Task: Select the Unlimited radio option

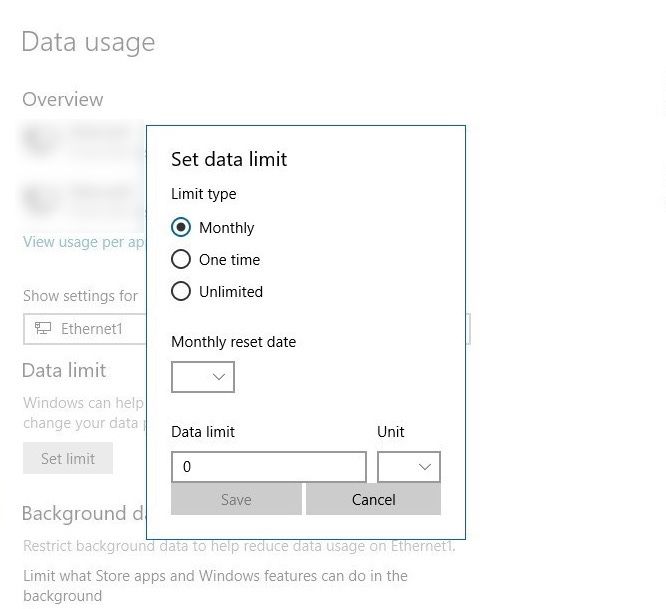Action: 181,291
